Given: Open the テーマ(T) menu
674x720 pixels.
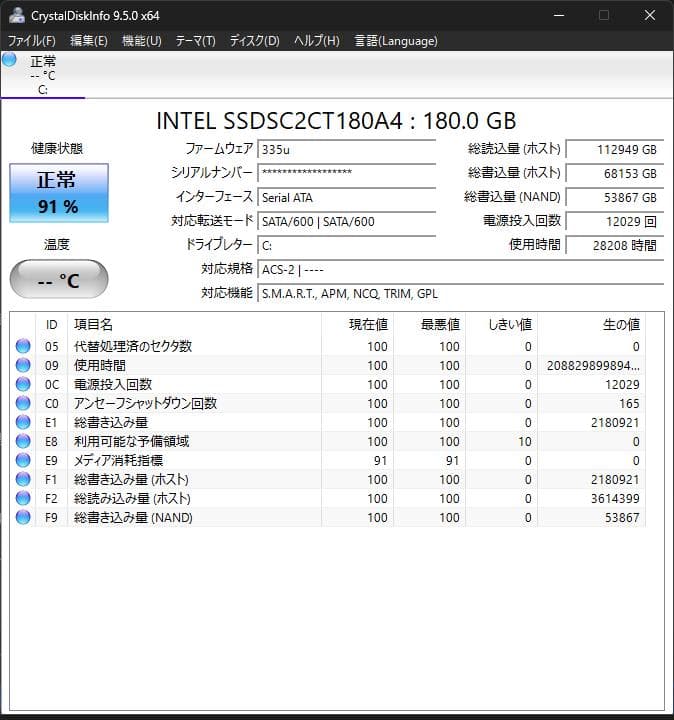Looking at the screenshot, I should (x=196, y=41).
